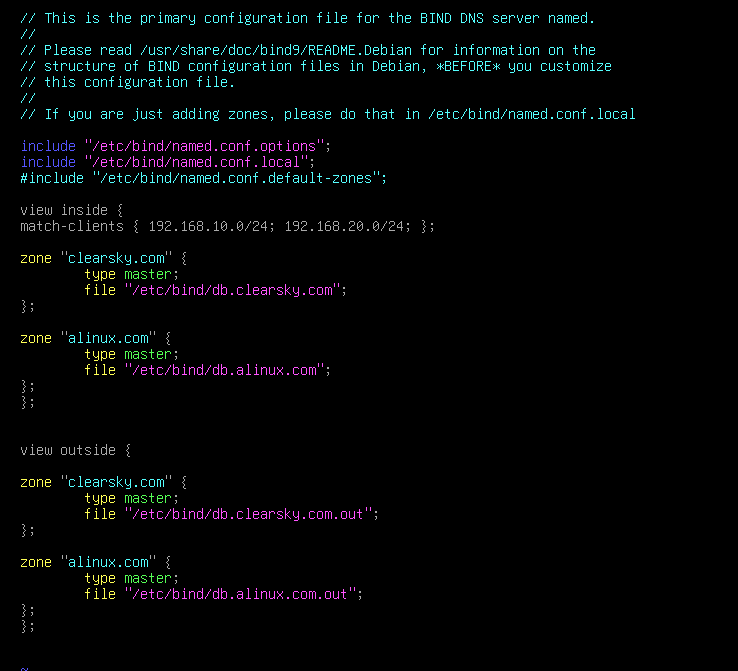Click the named.conf.local include path string

(196, 162)
